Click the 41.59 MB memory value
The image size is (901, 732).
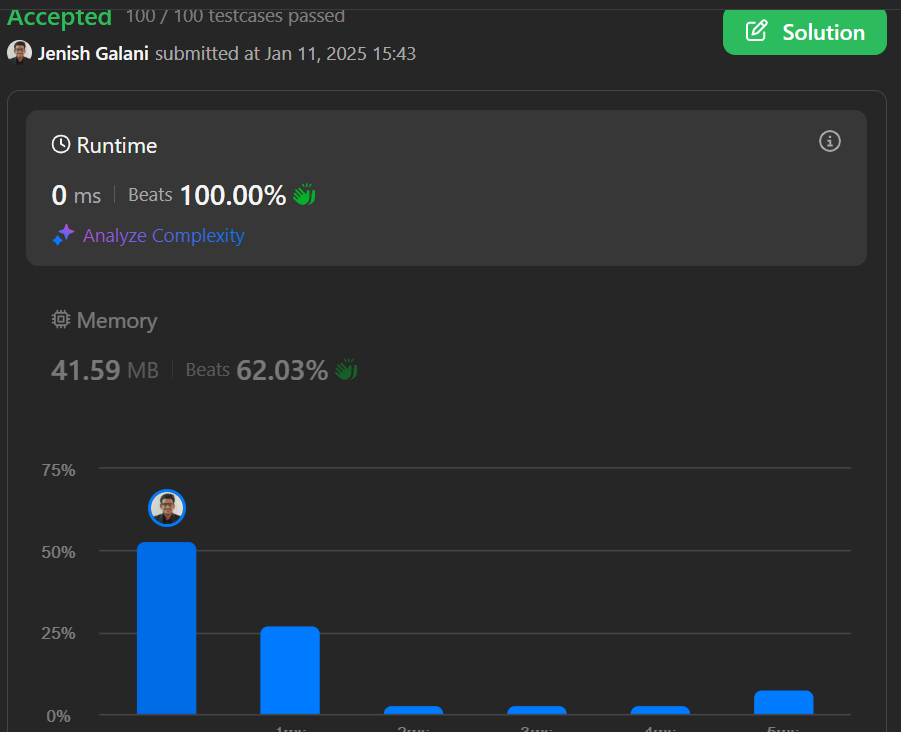pos(104,371)
